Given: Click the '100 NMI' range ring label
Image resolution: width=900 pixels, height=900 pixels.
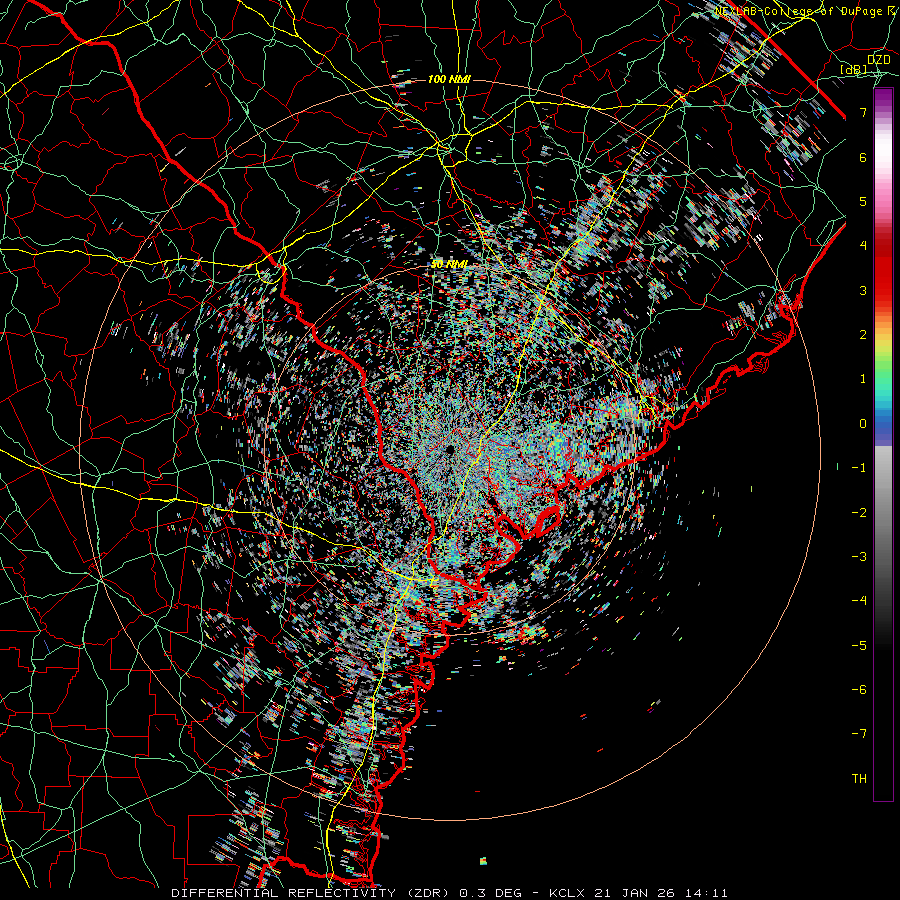Looking at the screenshot, I should (449, 79).
